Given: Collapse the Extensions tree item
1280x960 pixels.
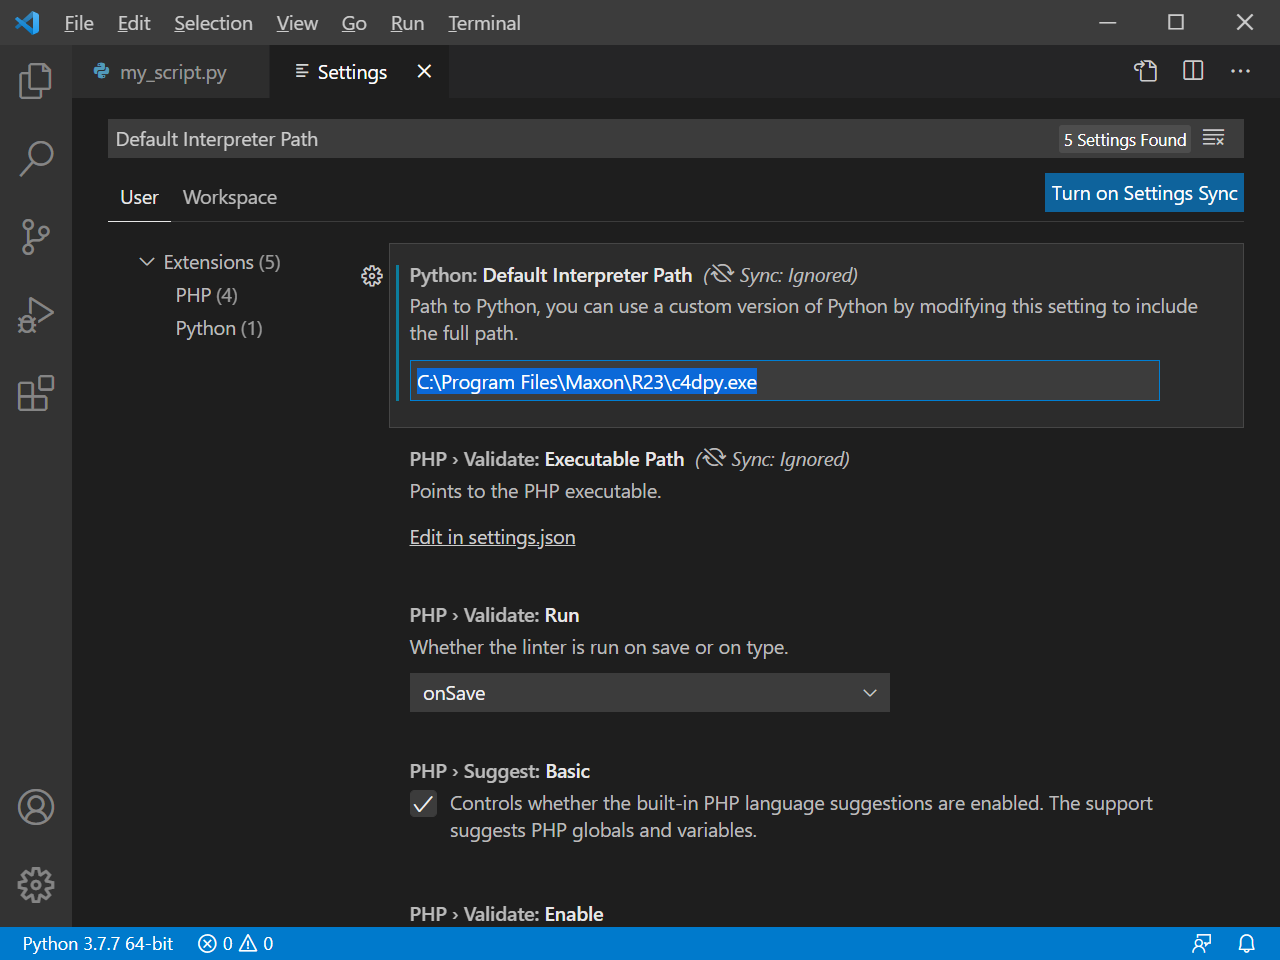Looking at the screenshot, I should pos(146,261).
